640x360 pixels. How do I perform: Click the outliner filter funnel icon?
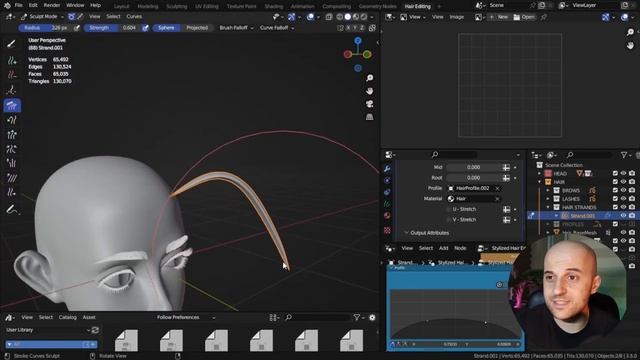(x=624, y=155)
